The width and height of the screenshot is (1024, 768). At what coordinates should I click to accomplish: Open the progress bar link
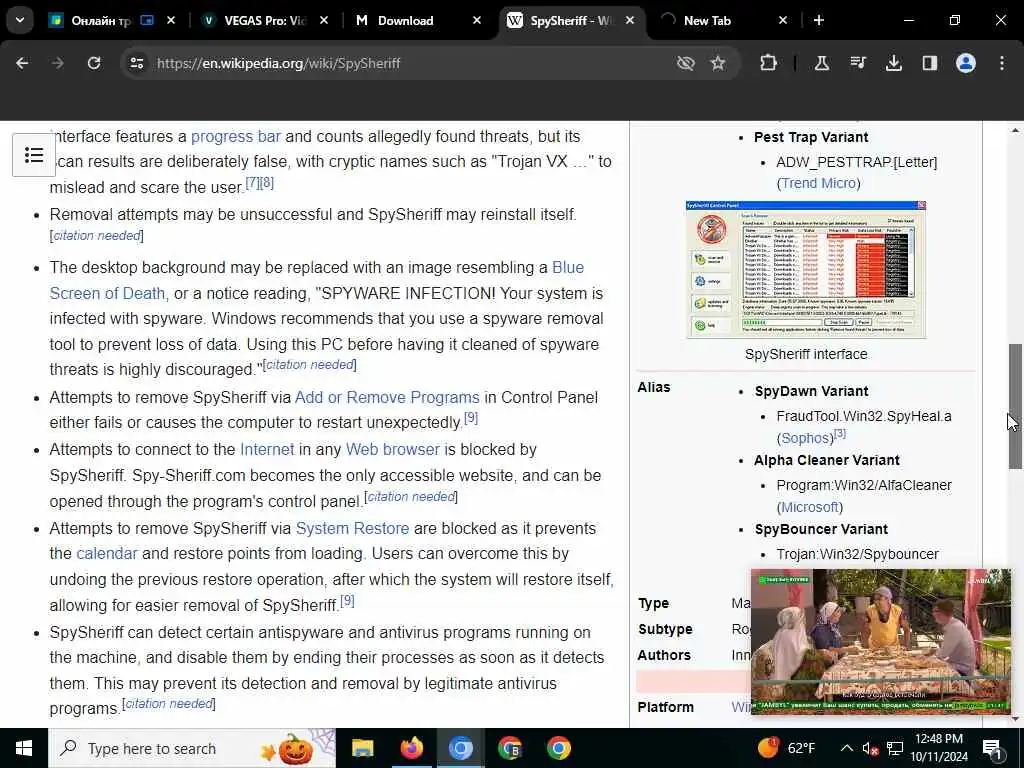[x=236, y=136]
